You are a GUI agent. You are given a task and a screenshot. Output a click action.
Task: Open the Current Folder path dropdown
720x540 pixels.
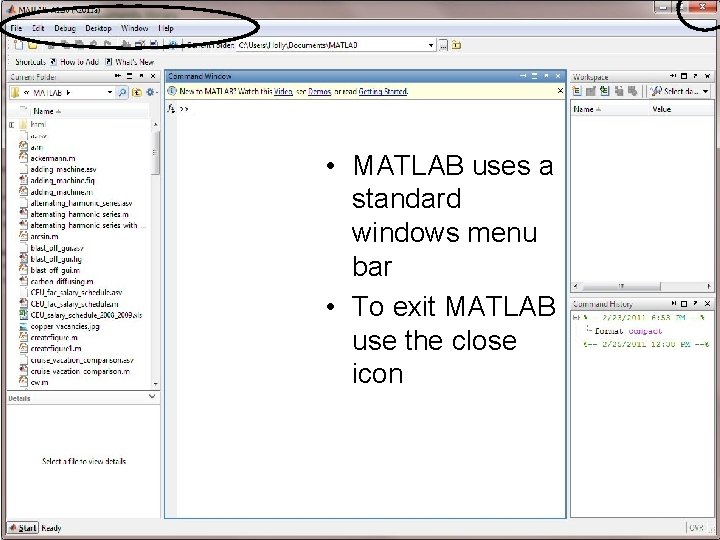coord(431,45)
